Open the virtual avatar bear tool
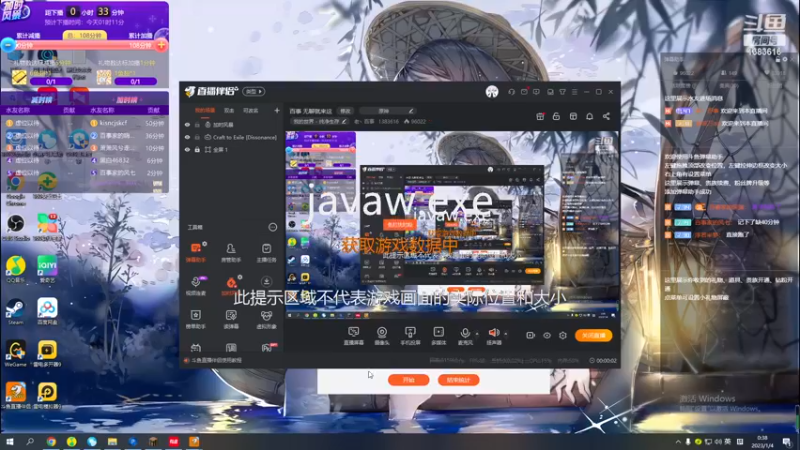 pos(266,319)
